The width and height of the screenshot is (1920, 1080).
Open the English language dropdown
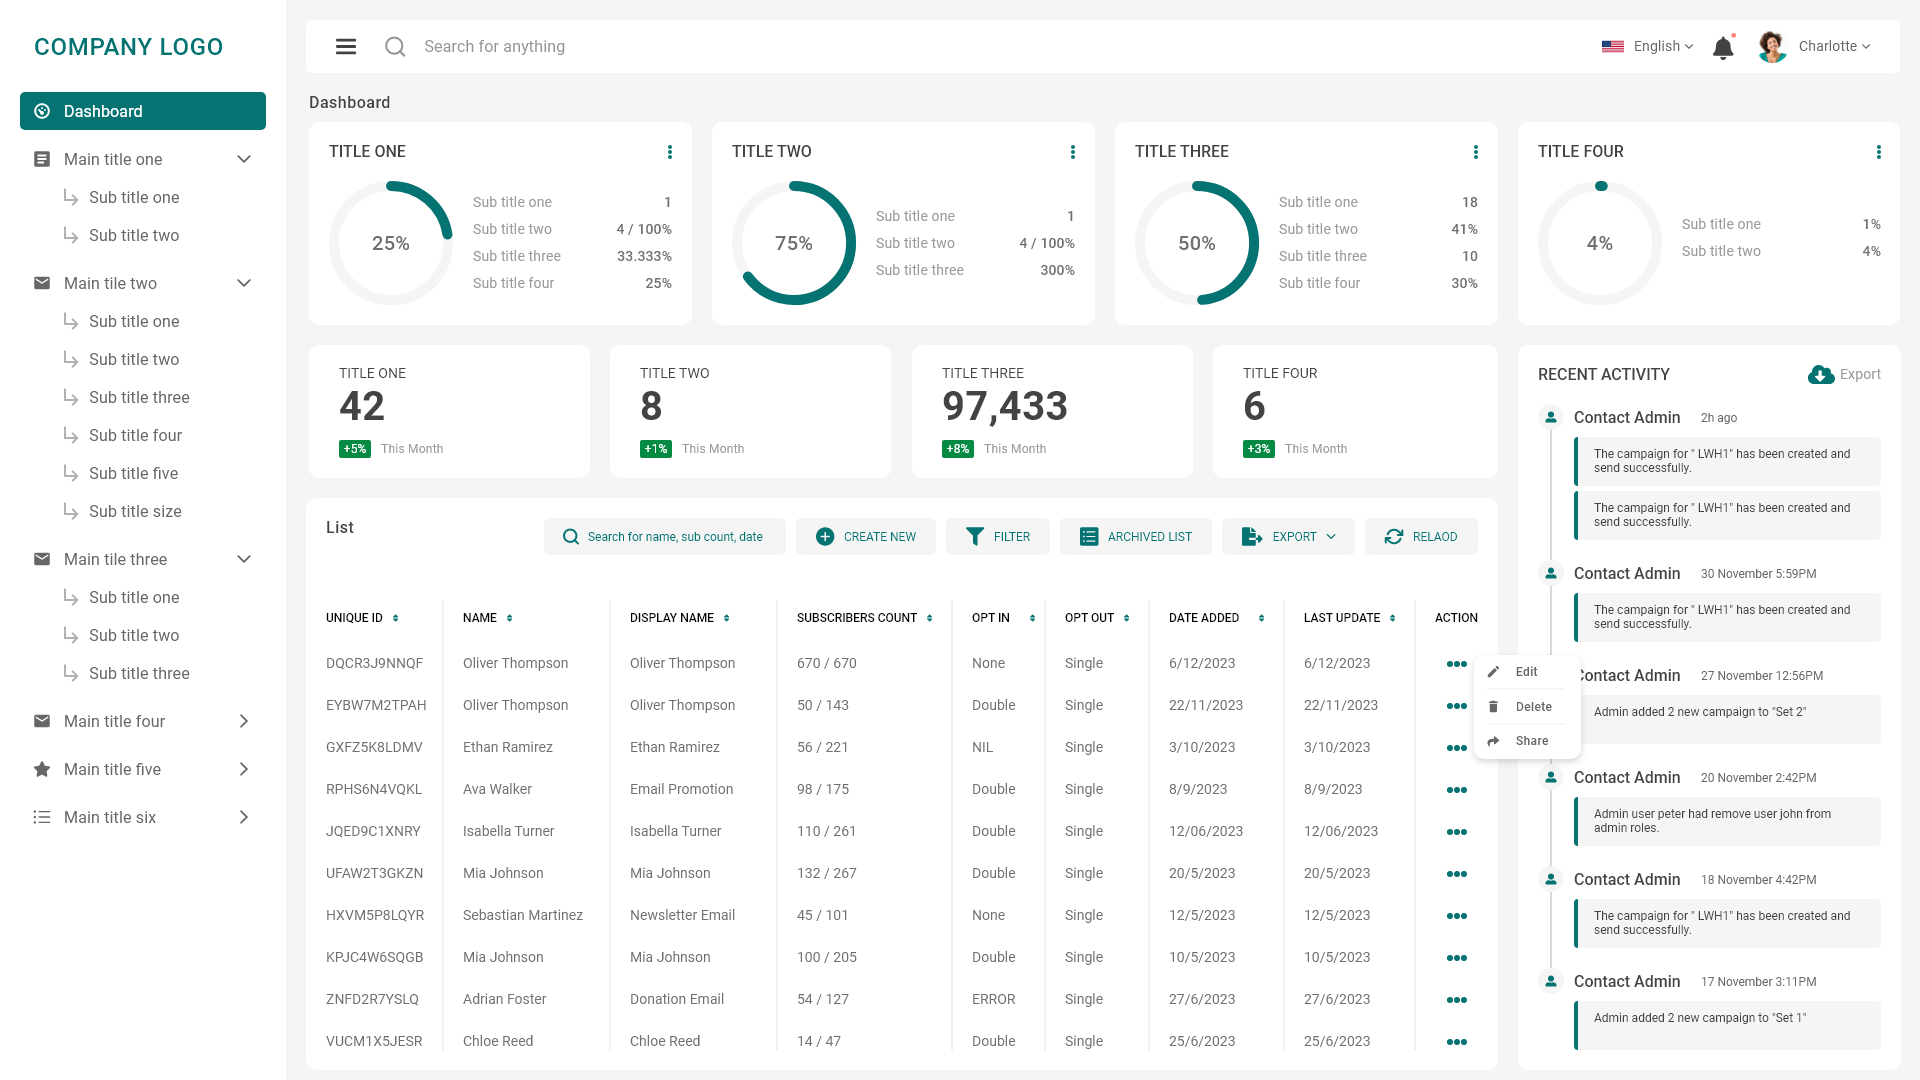(1663, 46)
